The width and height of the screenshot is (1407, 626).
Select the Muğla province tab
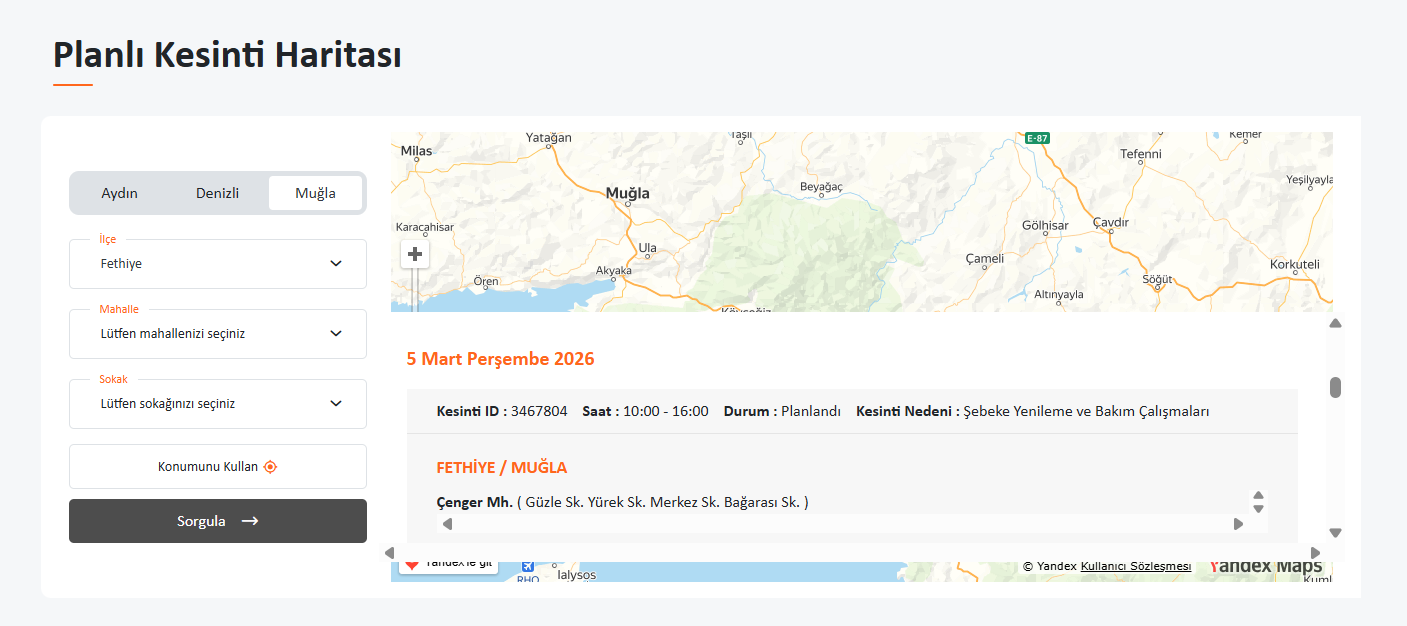[315, 193]
